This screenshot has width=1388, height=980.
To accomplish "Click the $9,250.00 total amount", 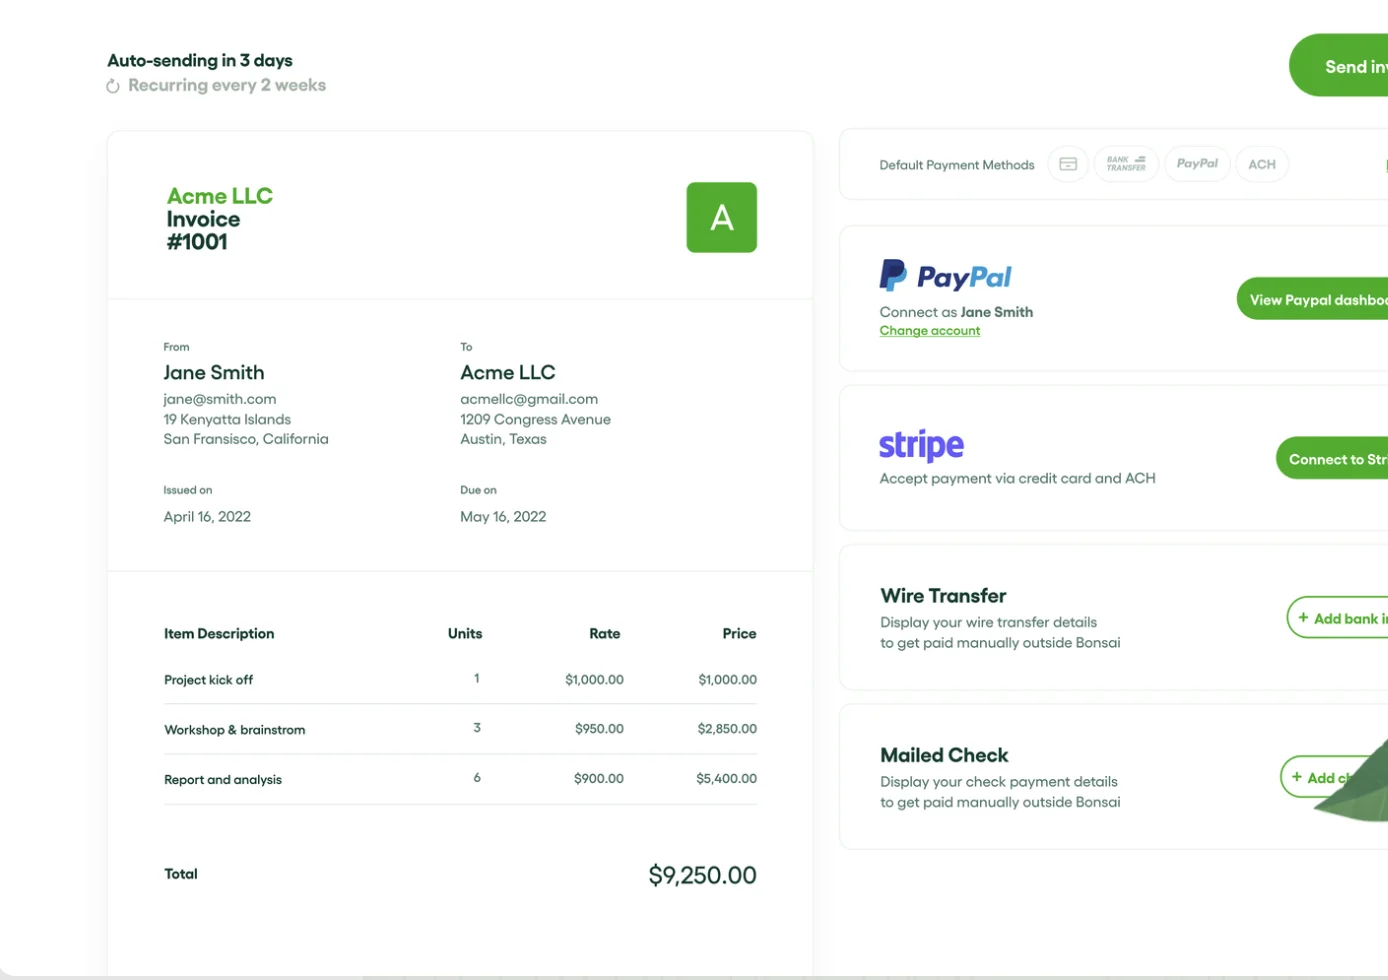I will click(702, 875).
